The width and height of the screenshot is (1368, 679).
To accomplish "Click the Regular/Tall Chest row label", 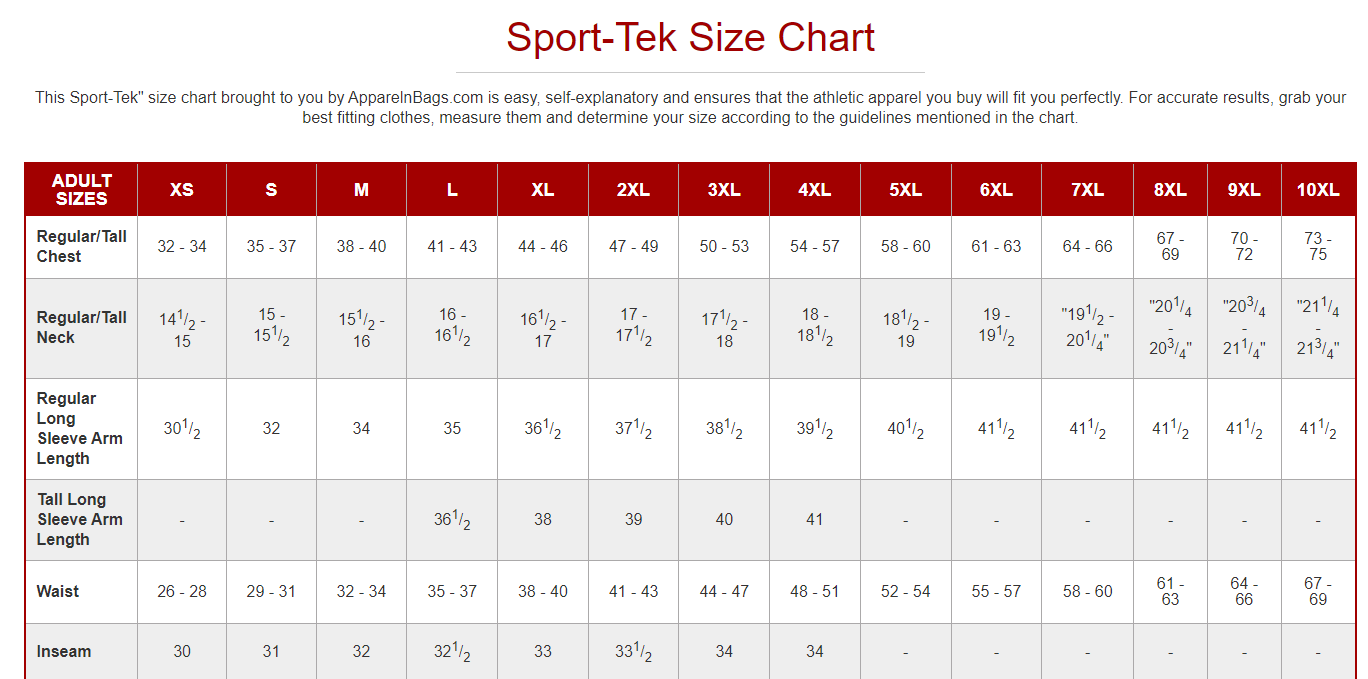I will (x=82, y=246).
